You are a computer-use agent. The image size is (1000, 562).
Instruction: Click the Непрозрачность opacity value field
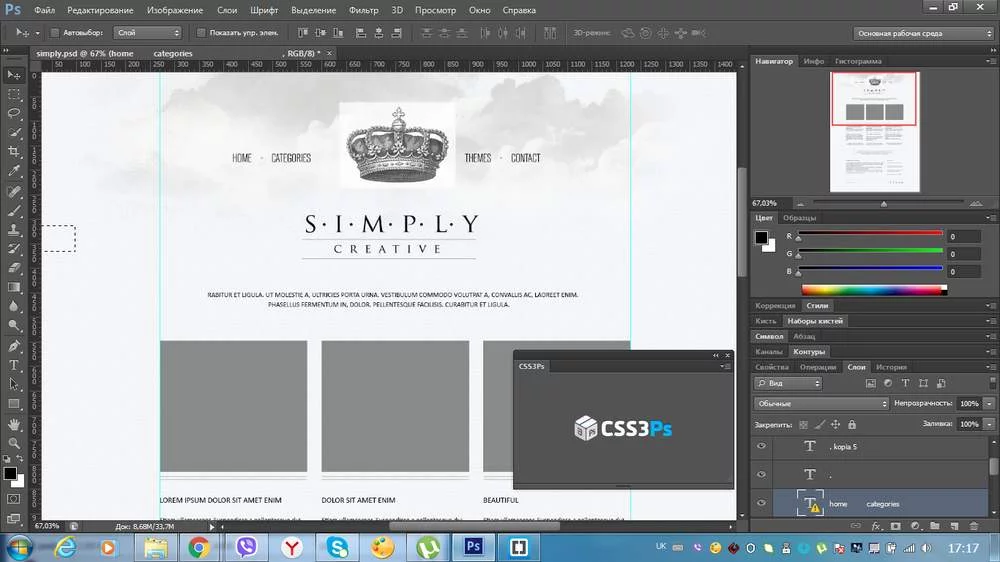point(968,404)
